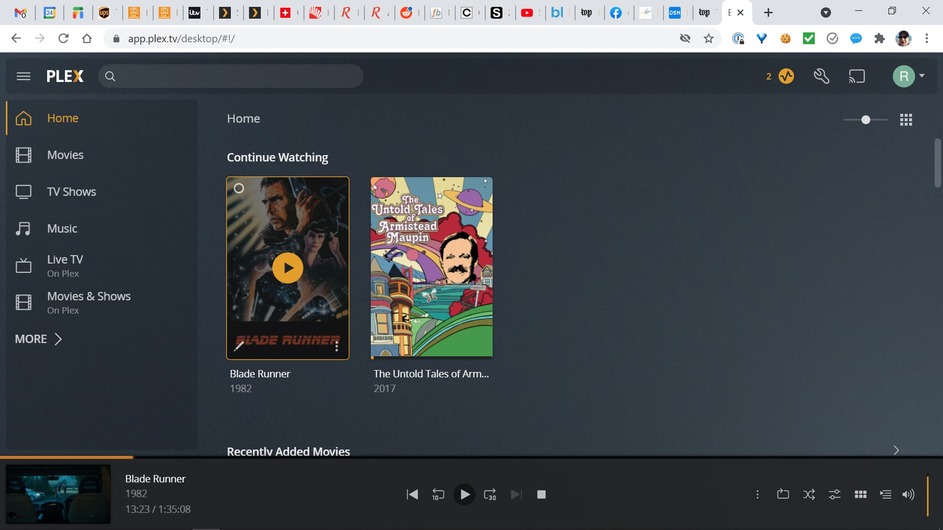Select Blade Runner poster selection circle

coord(239,188)
